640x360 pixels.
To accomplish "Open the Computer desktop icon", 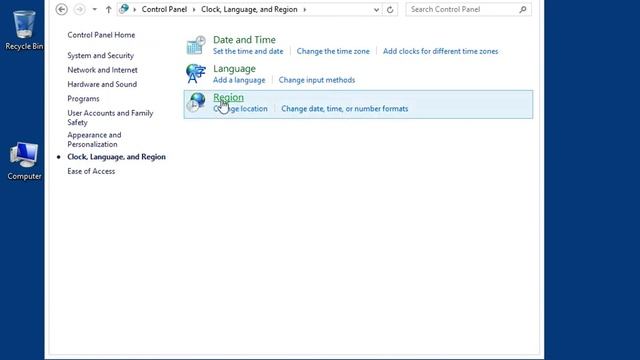I will click(x=24, y=161).
